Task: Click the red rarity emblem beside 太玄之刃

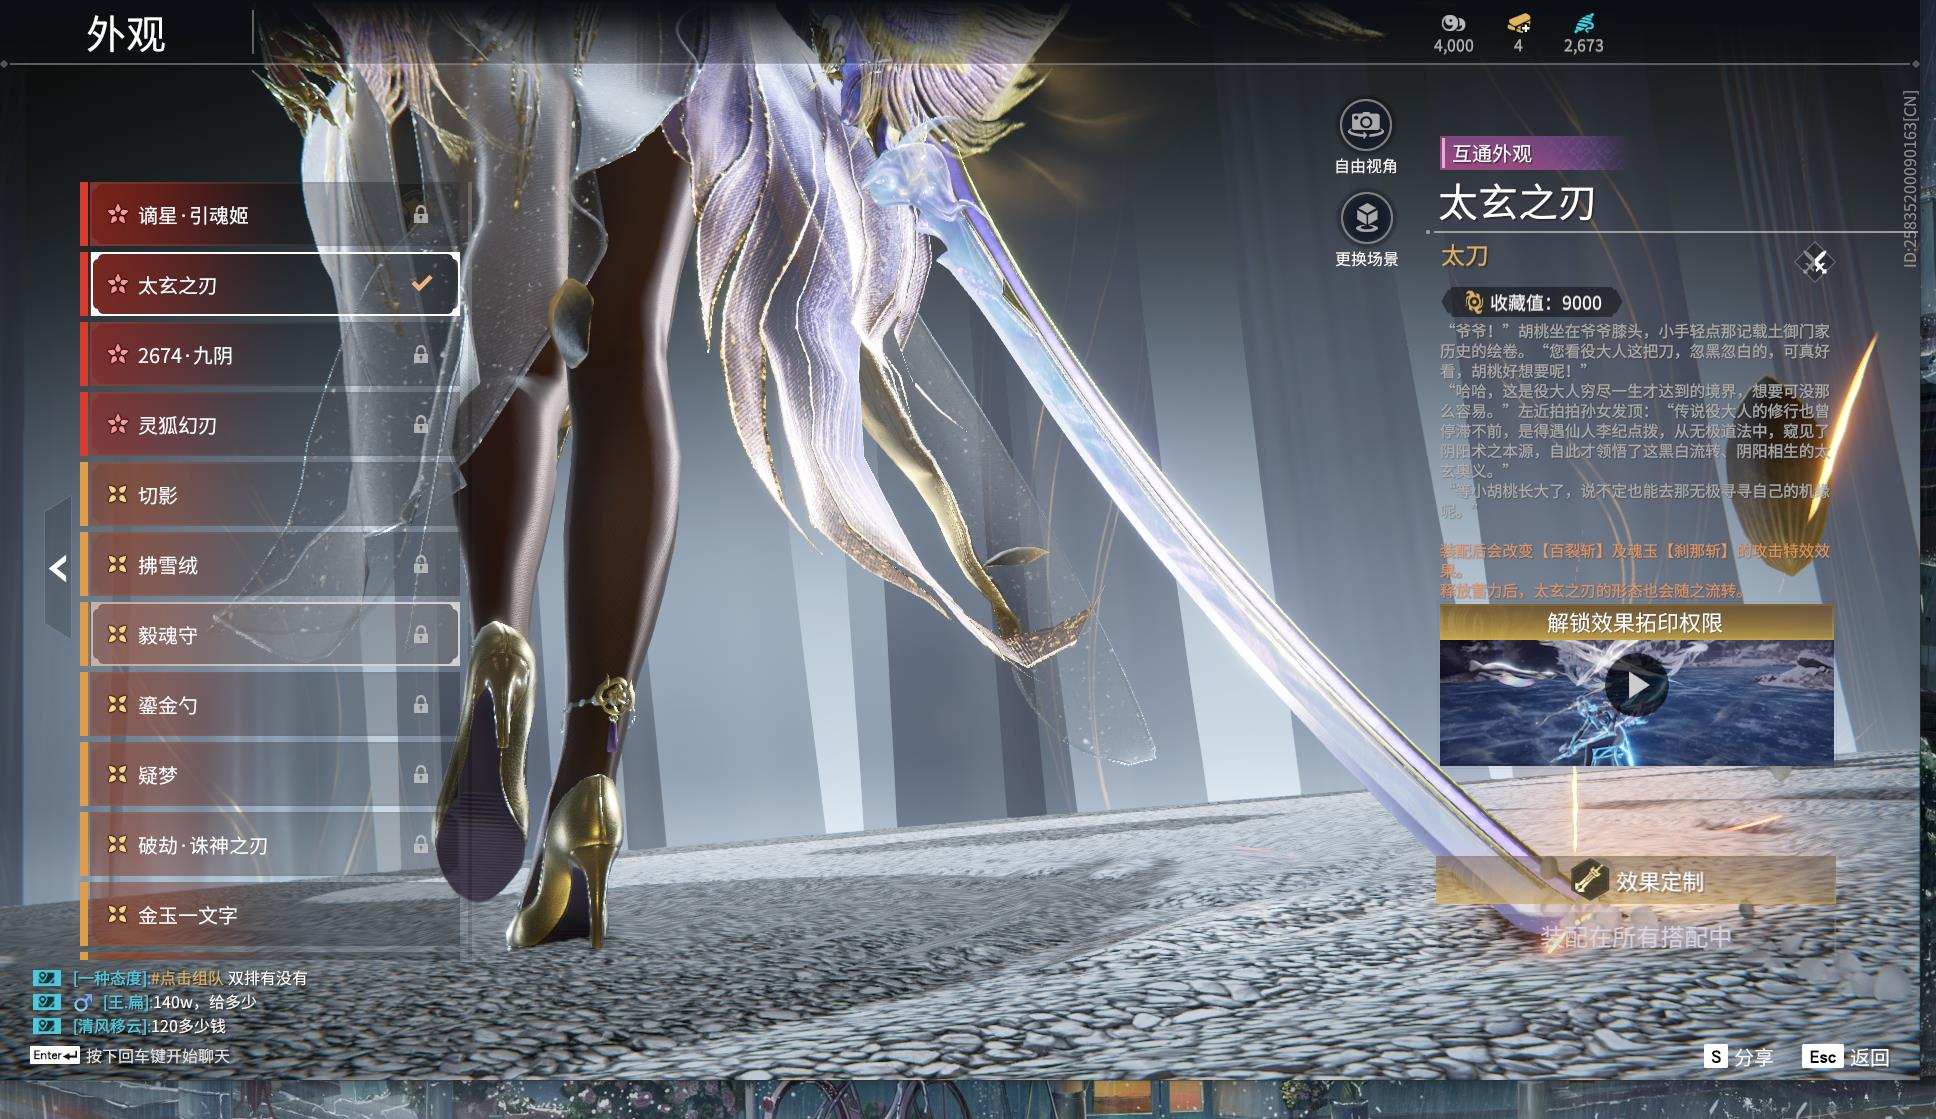Action: click(x=118, y=284)
